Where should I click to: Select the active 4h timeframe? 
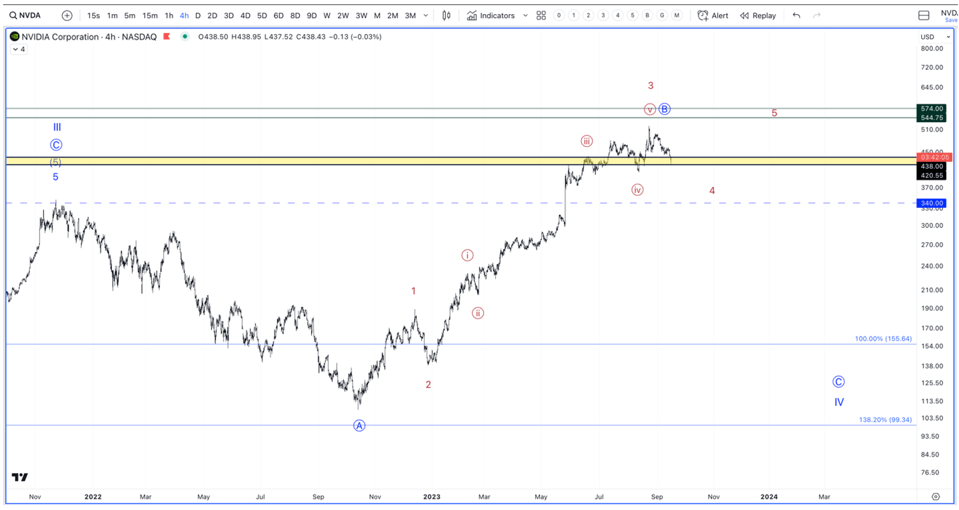pyautogui.click(x=184, y=15)
